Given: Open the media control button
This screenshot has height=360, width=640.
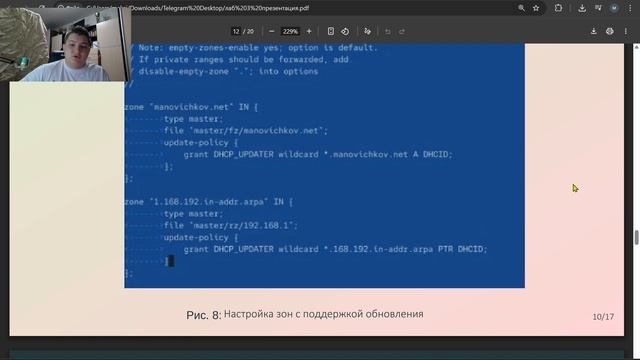Looking at the screenshot, I should point(598,8).
